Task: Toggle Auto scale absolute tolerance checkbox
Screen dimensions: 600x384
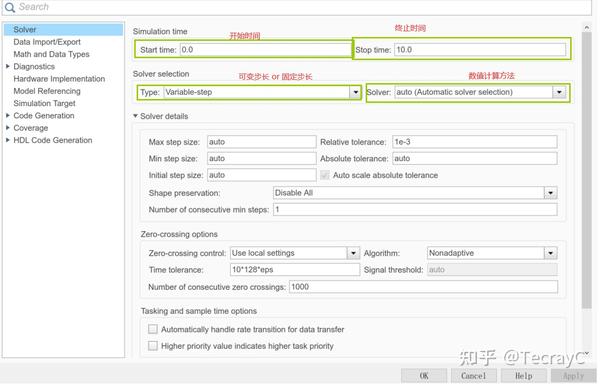Action: click(324, 175)
